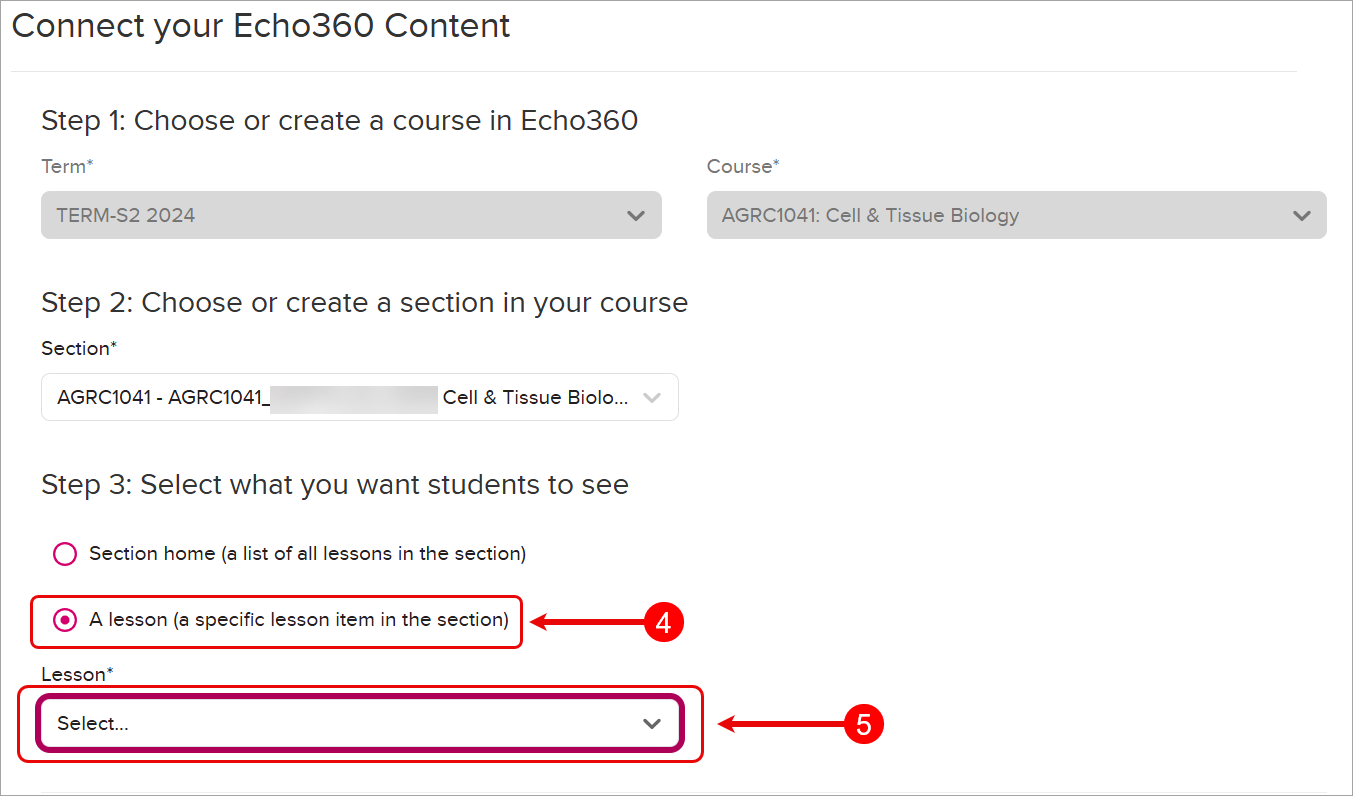The width and height of the screenshot is (1353, 796).
Task: Click the Step 1 heading text
Action: point(339,121)
